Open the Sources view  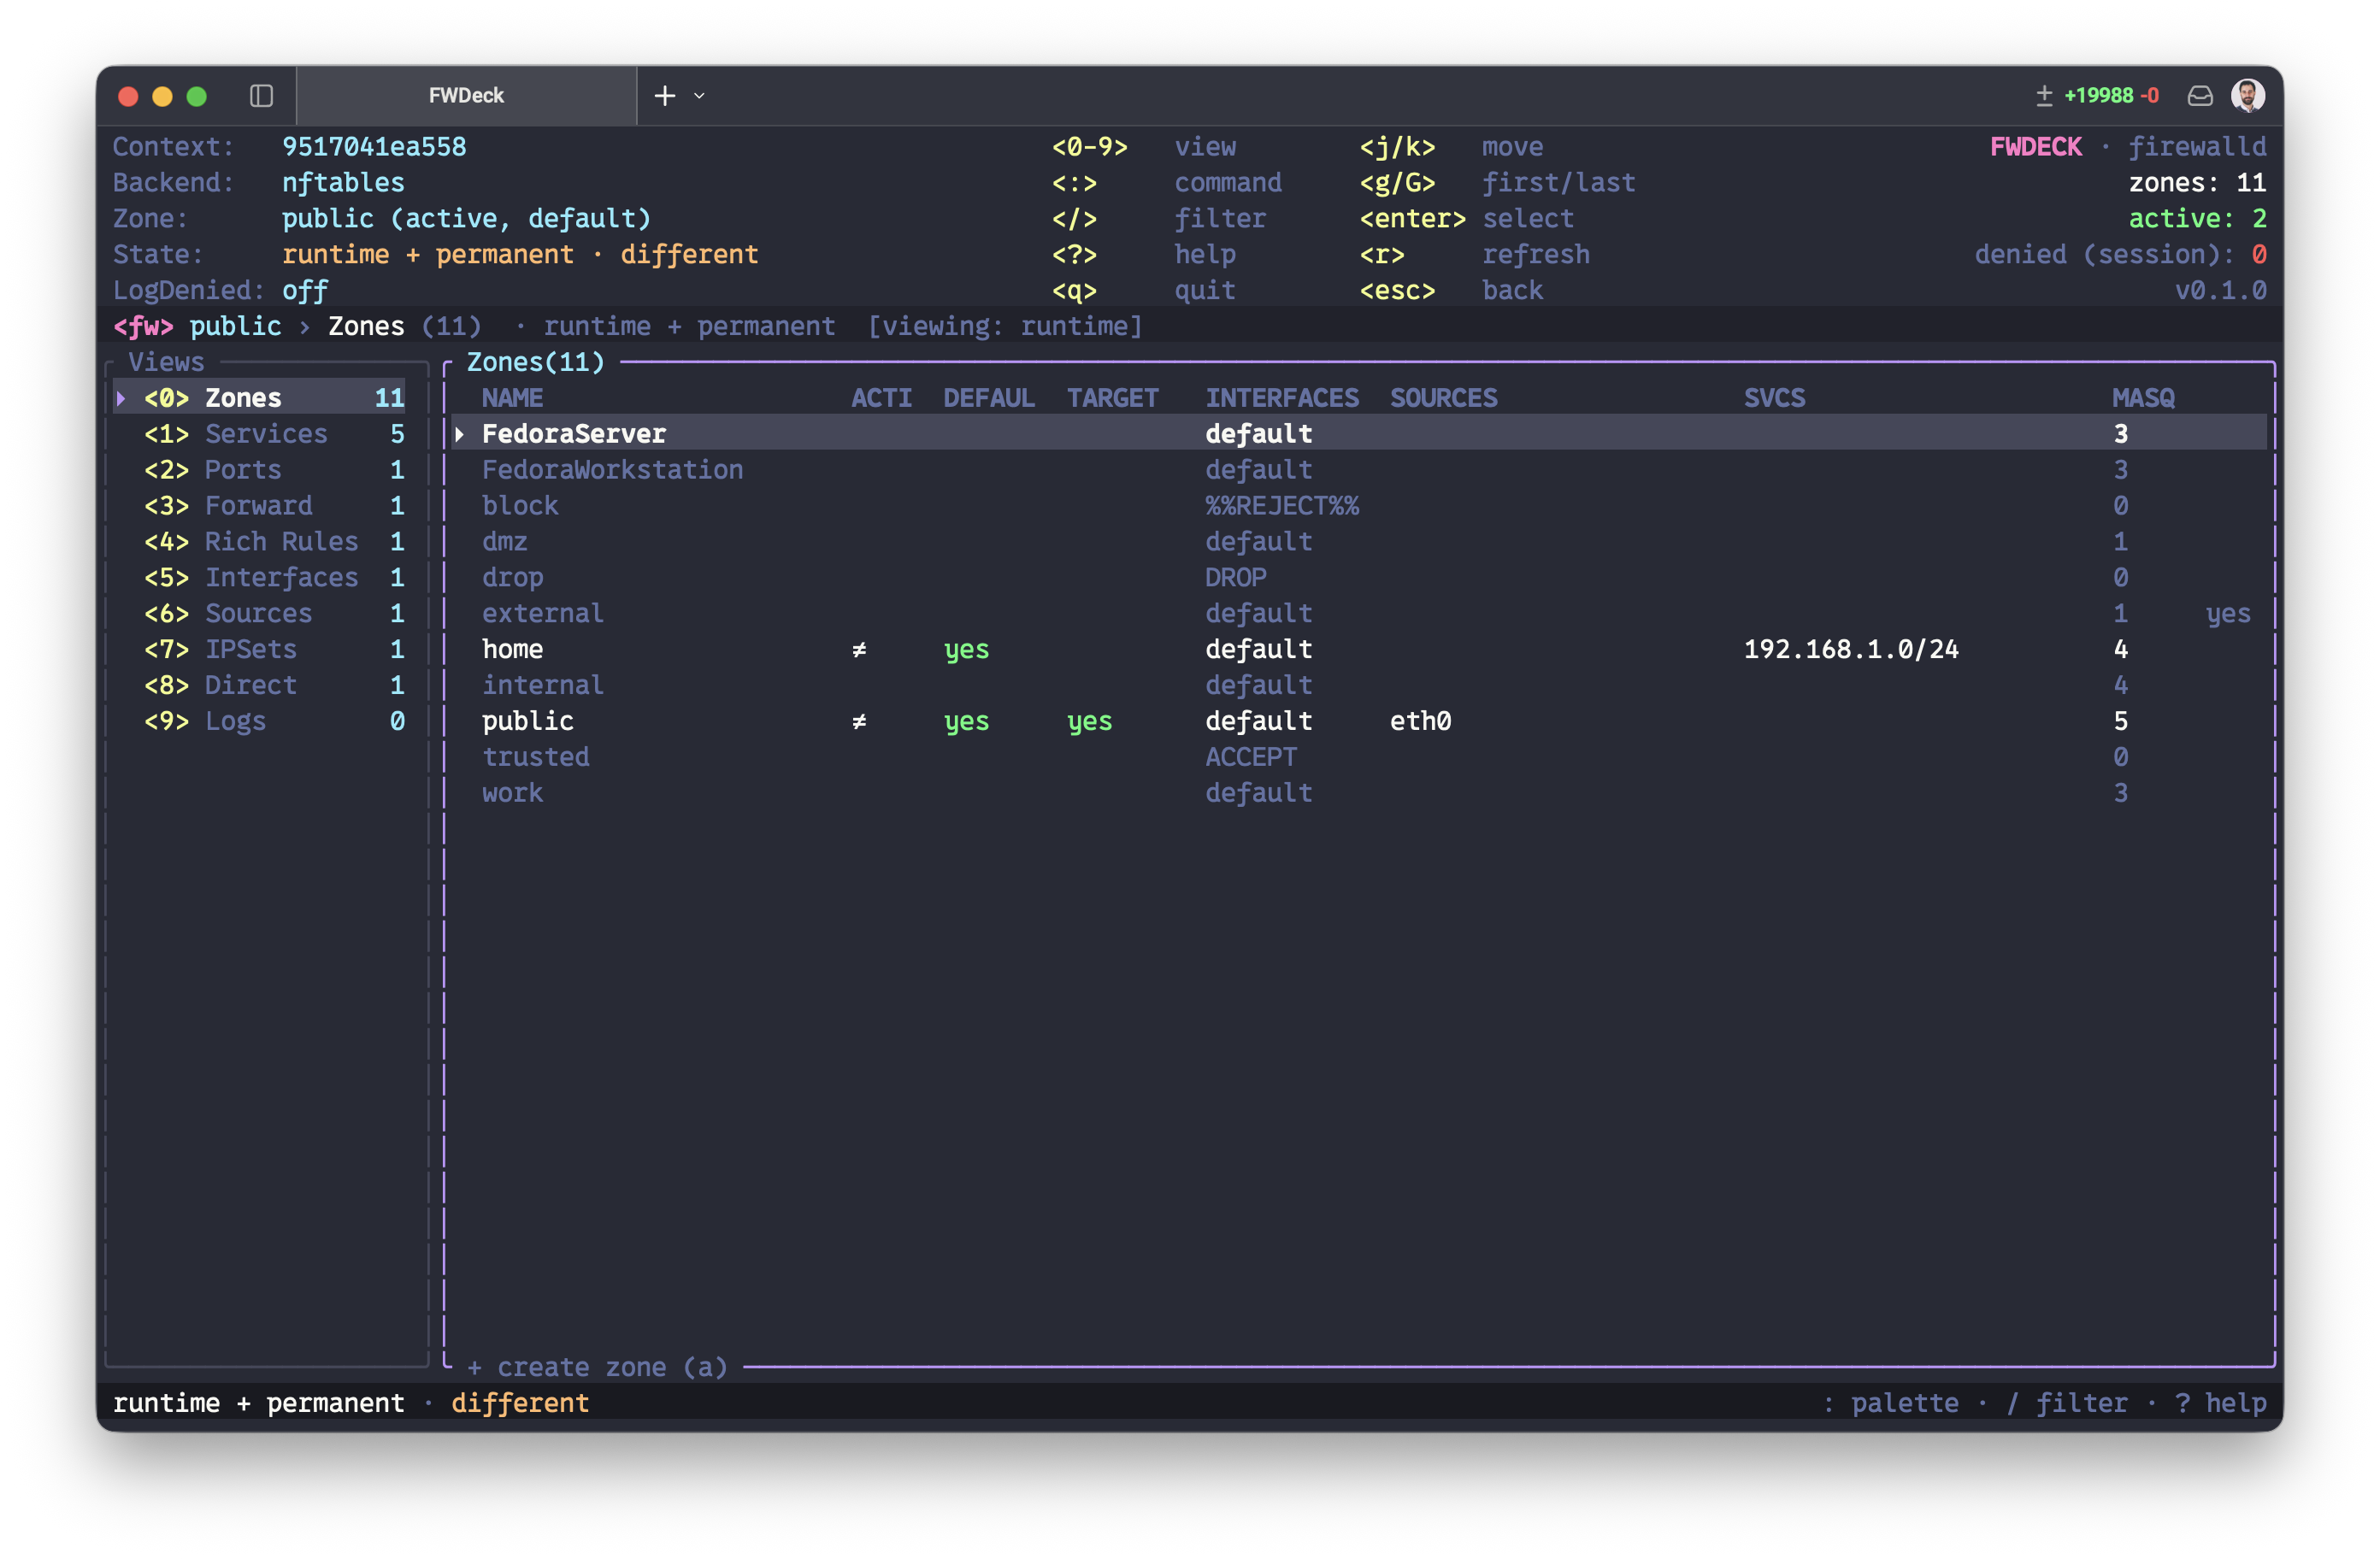[x=260, y=614]
